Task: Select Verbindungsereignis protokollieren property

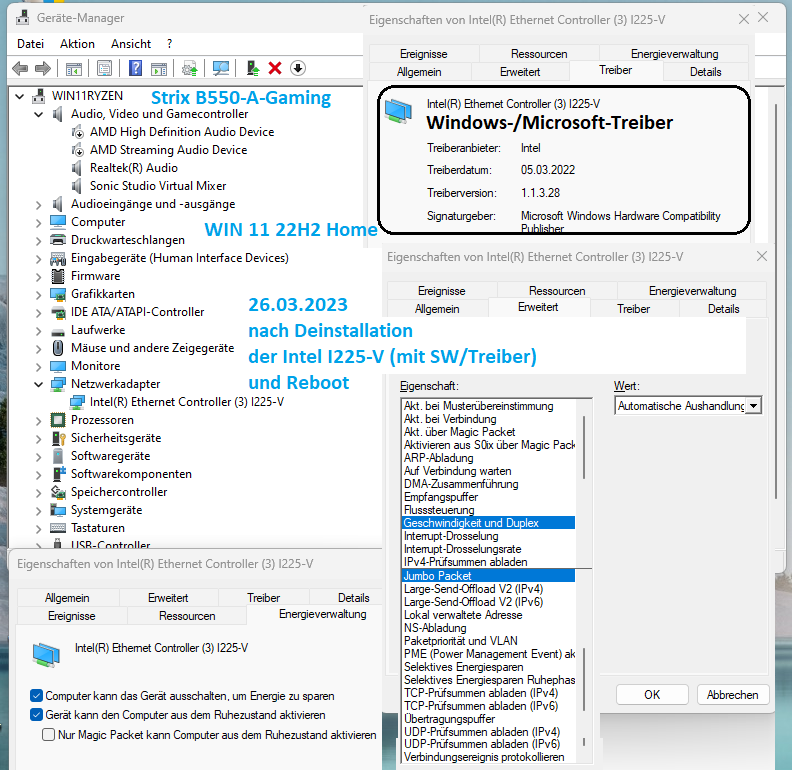Action: pyautogui.click(x=488, y=757)
